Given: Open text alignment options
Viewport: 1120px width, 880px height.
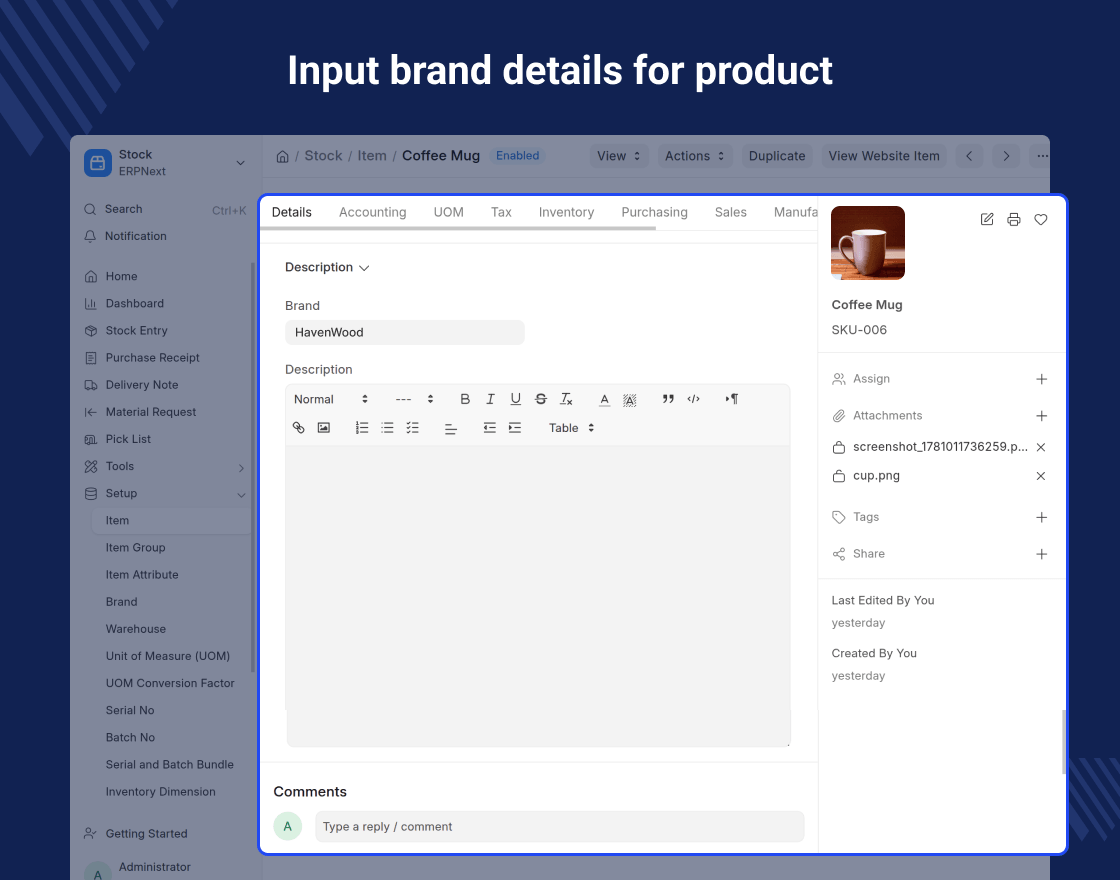Looking at the screenshot, I should [451, 428].
